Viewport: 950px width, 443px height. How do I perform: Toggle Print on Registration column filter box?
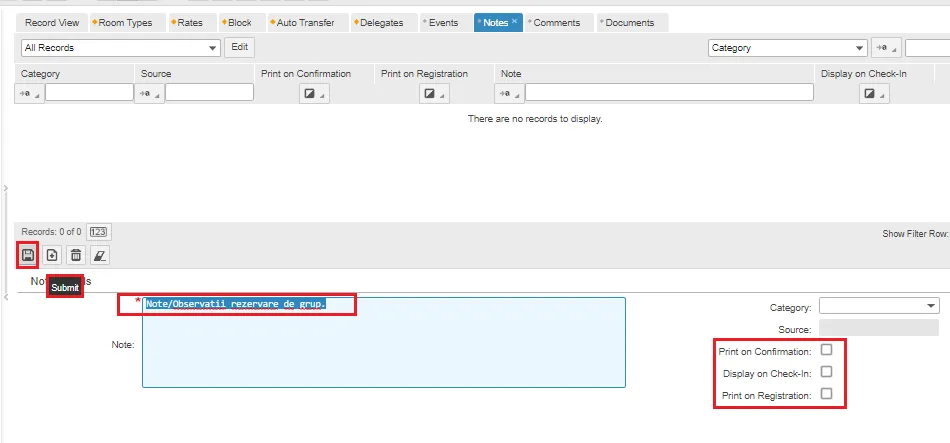[434, 94]
